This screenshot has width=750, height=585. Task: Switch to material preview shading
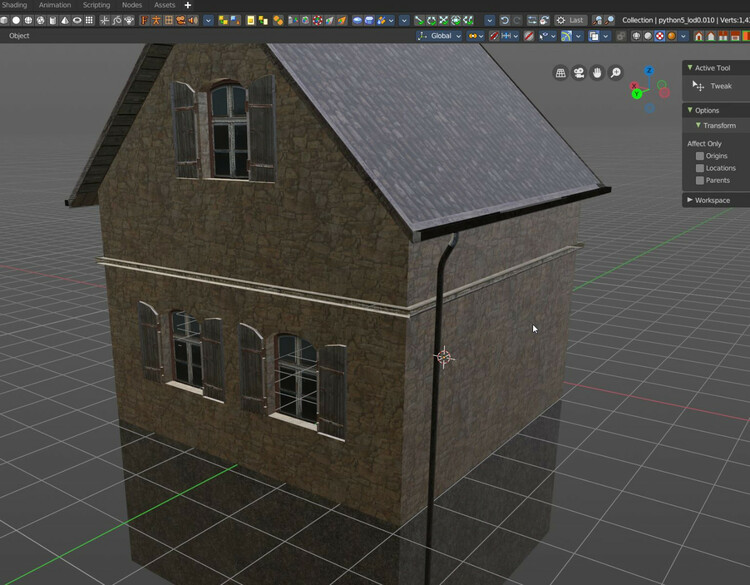click(x=660, y=36)
